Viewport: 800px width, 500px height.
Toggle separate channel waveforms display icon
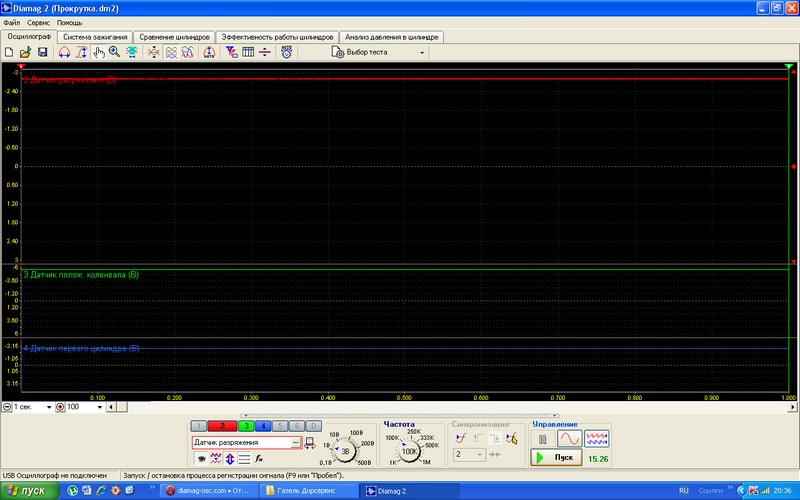[x=171, y=52]
